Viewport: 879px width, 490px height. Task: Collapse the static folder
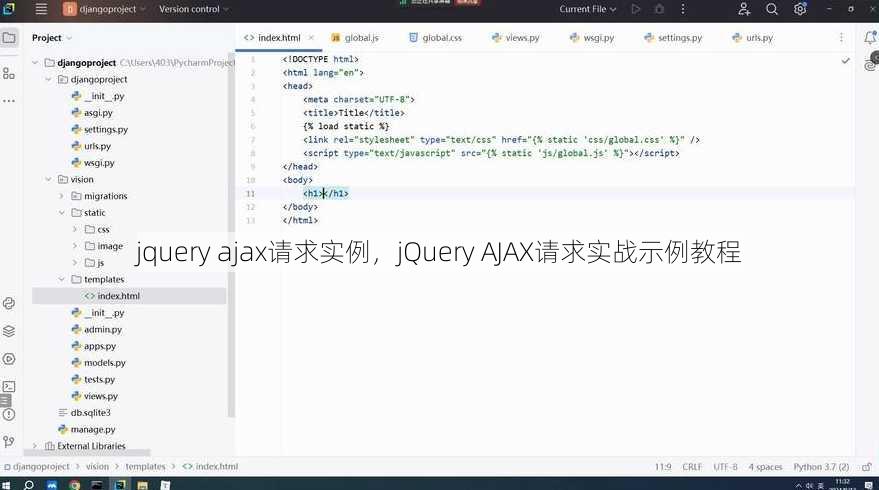coord(62,212)
